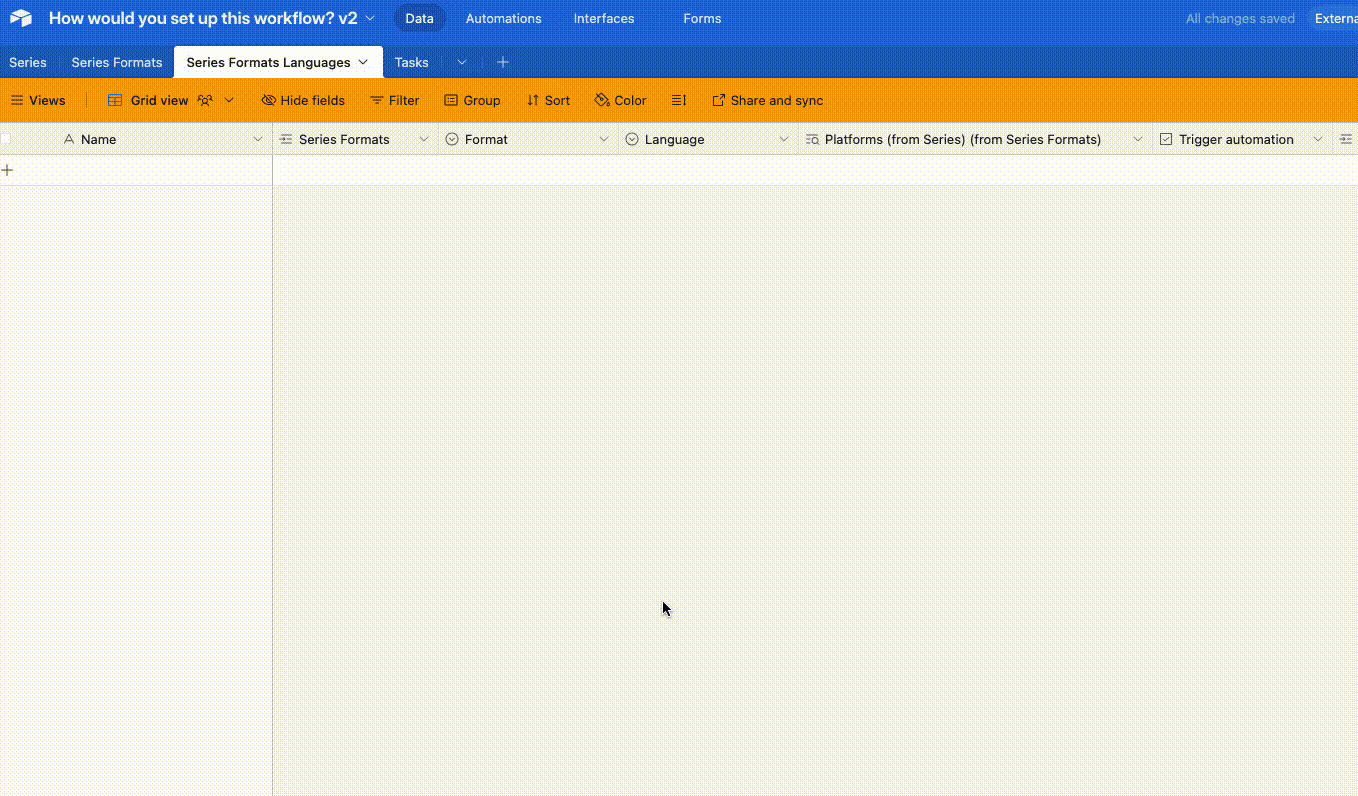The height and width of the screenshot is (796, 1358).
Task: Open the Interfaces tab
Action: 604,18
